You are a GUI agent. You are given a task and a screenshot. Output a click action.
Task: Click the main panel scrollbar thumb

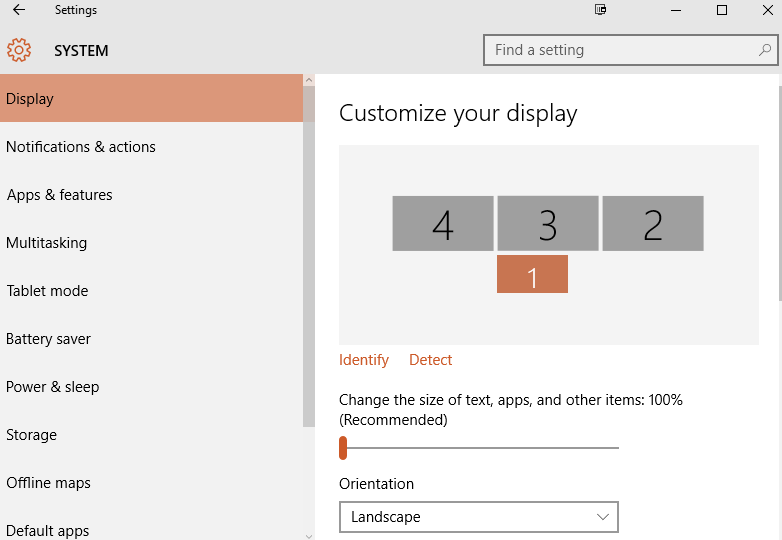pos(780,193)
